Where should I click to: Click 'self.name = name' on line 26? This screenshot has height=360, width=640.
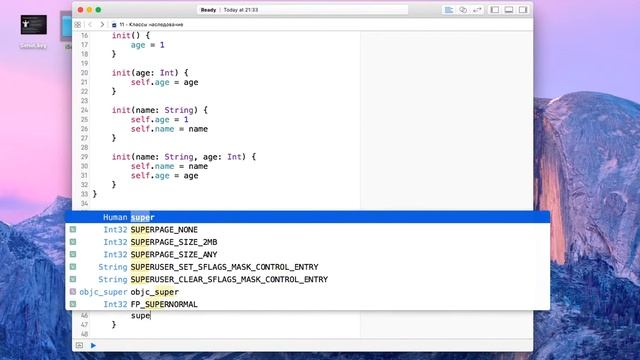[169, 129]
